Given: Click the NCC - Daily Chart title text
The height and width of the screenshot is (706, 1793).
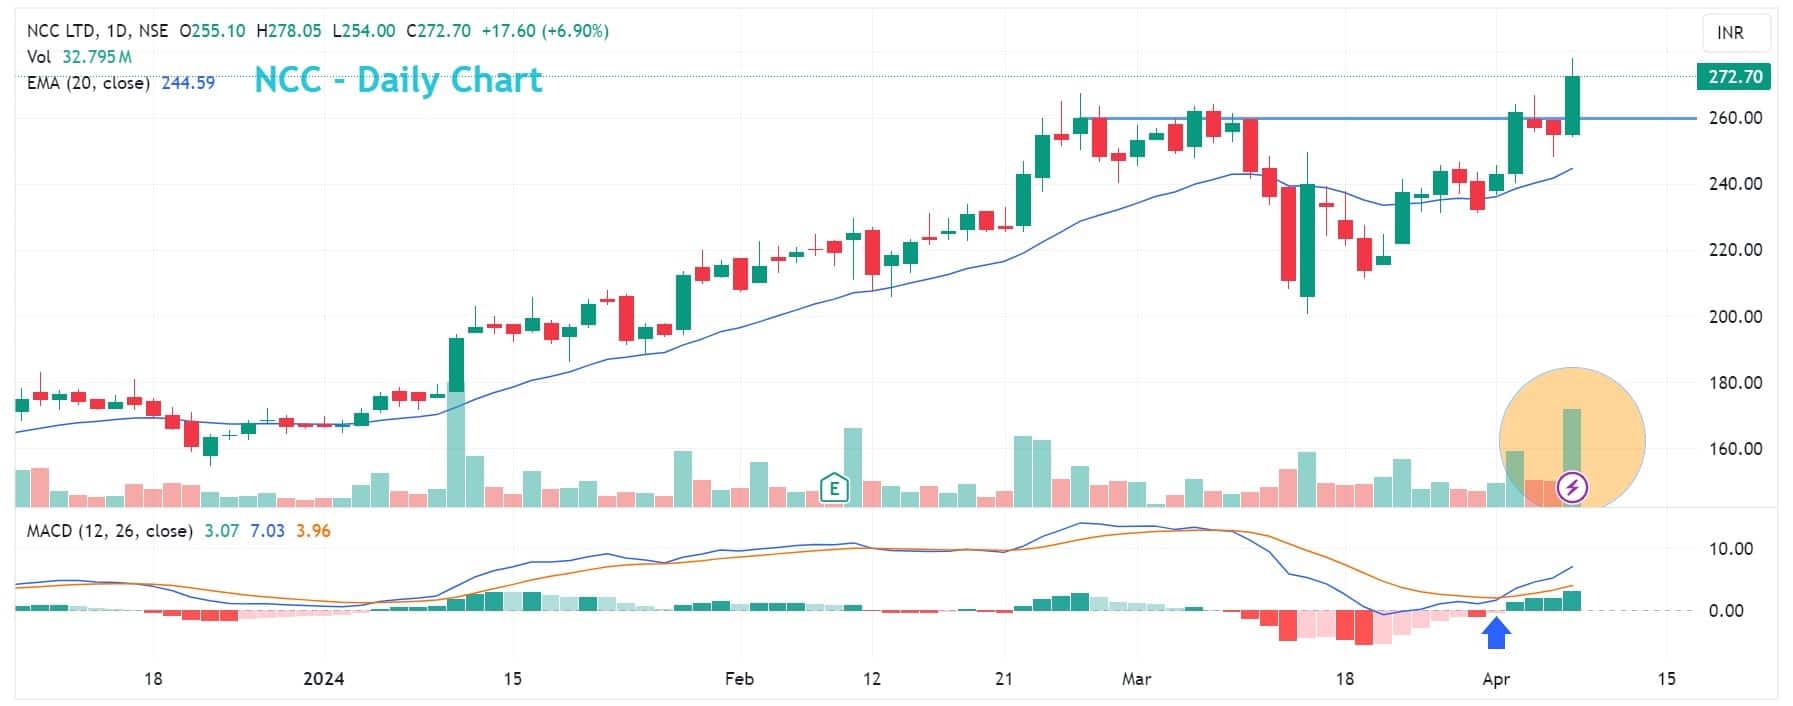Looking at the screenshot, I should pos(398,80).
